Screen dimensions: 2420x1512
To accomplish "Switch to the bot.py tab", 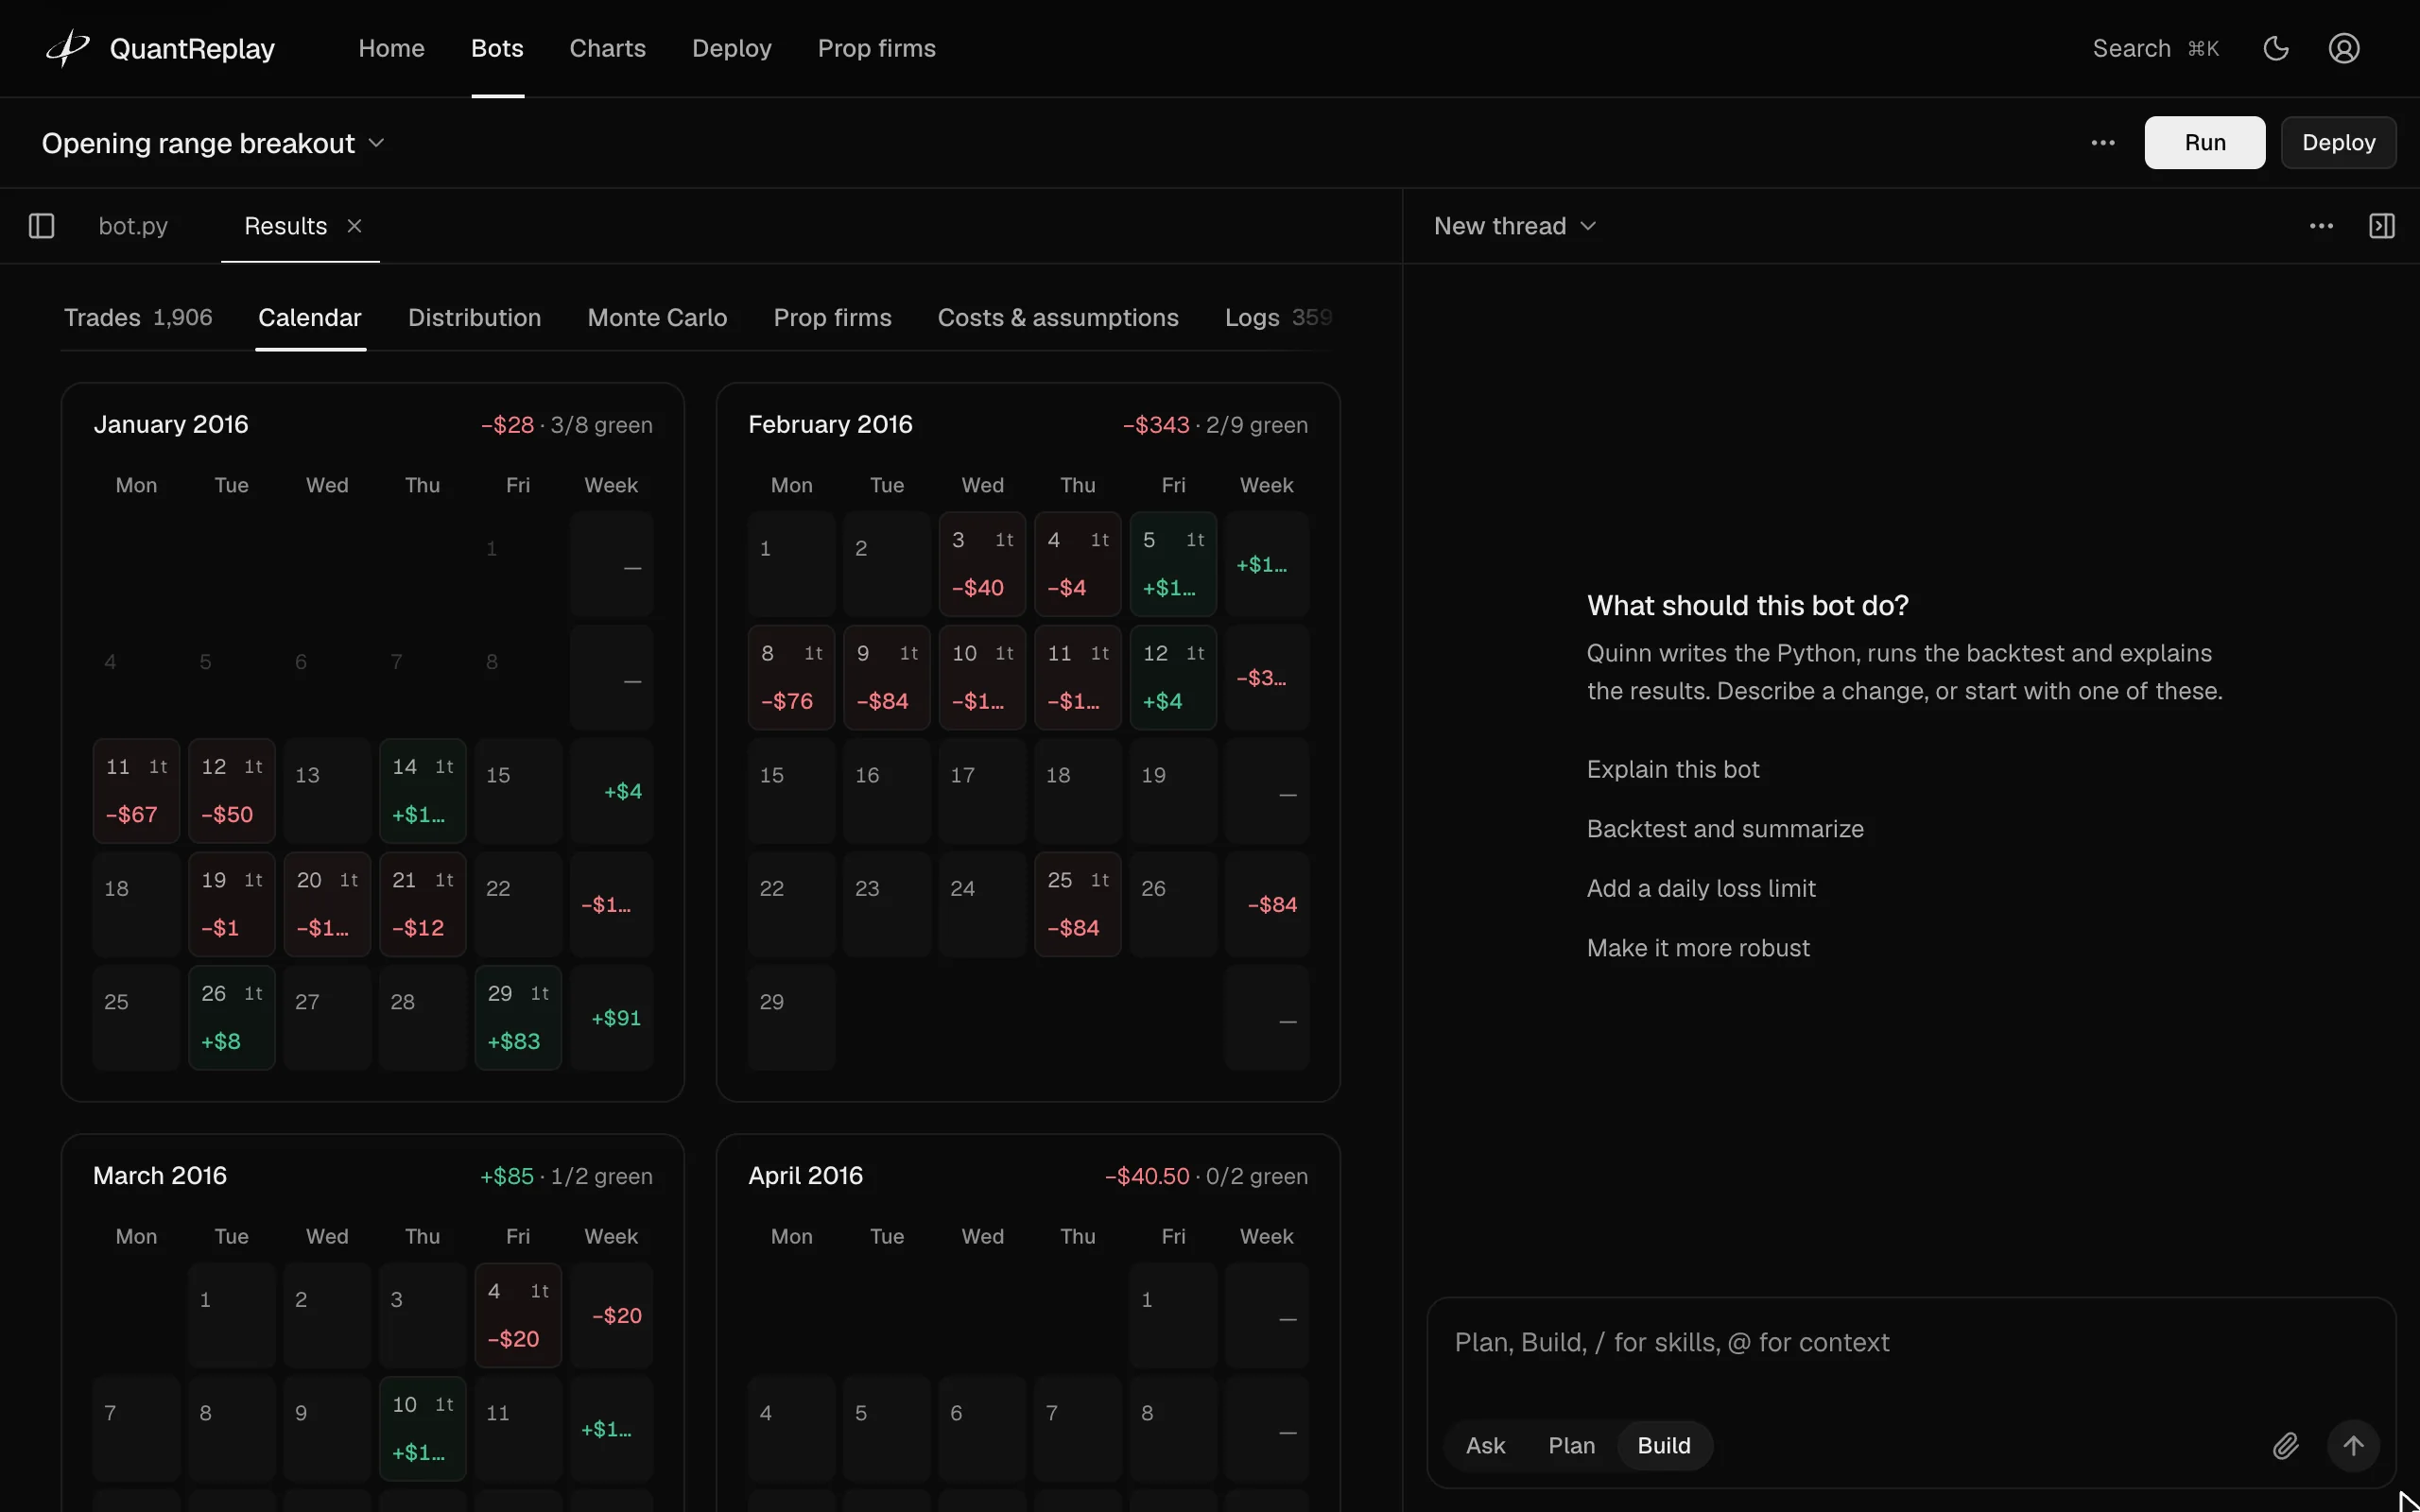I will click(133, 226).
